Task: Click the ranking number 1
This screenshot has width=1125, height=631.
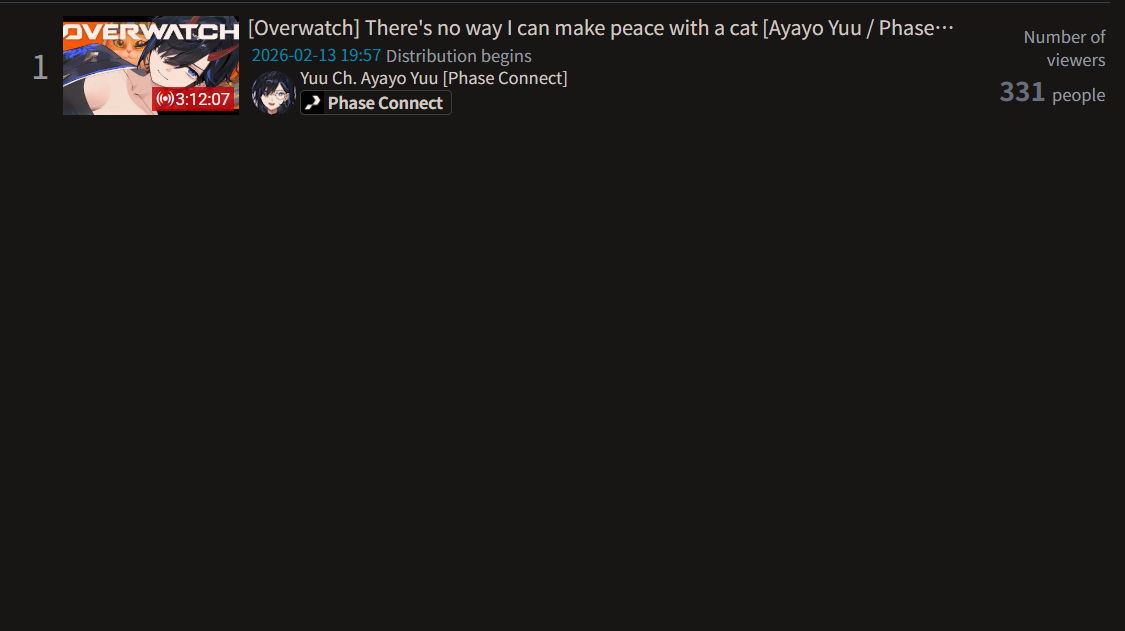Action: tap(40, 67)
